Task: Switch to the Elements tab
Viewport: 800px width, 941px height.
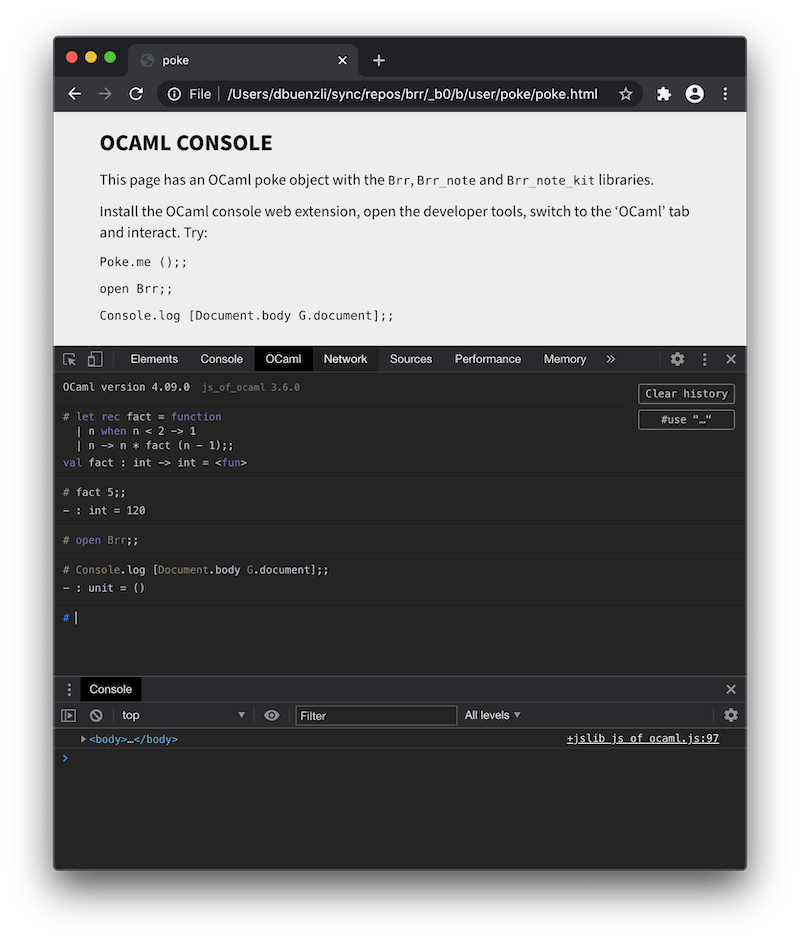Action: 154,359
